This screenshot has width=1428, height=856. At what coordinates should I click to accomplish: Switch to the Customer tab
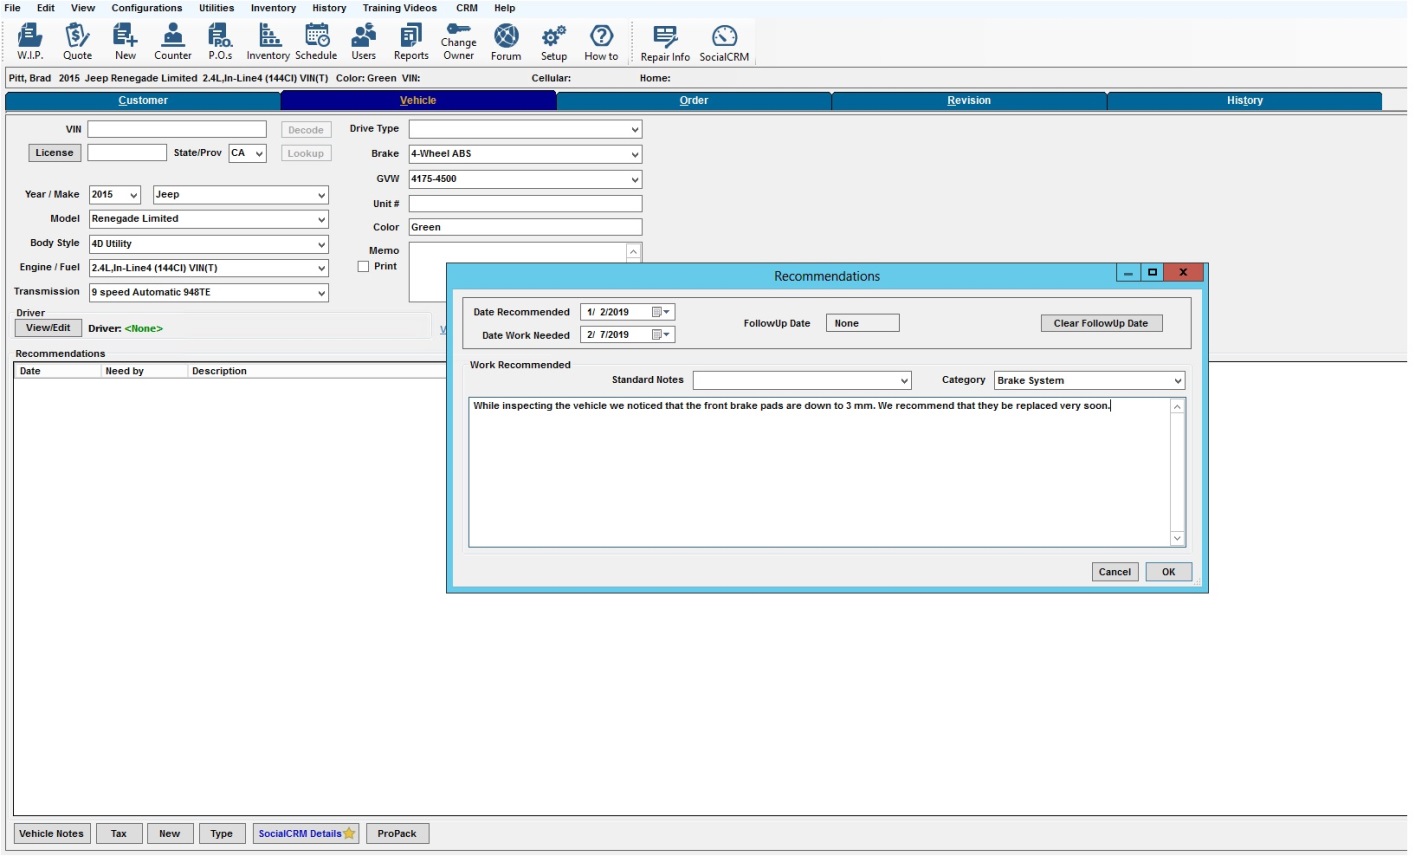143,101
